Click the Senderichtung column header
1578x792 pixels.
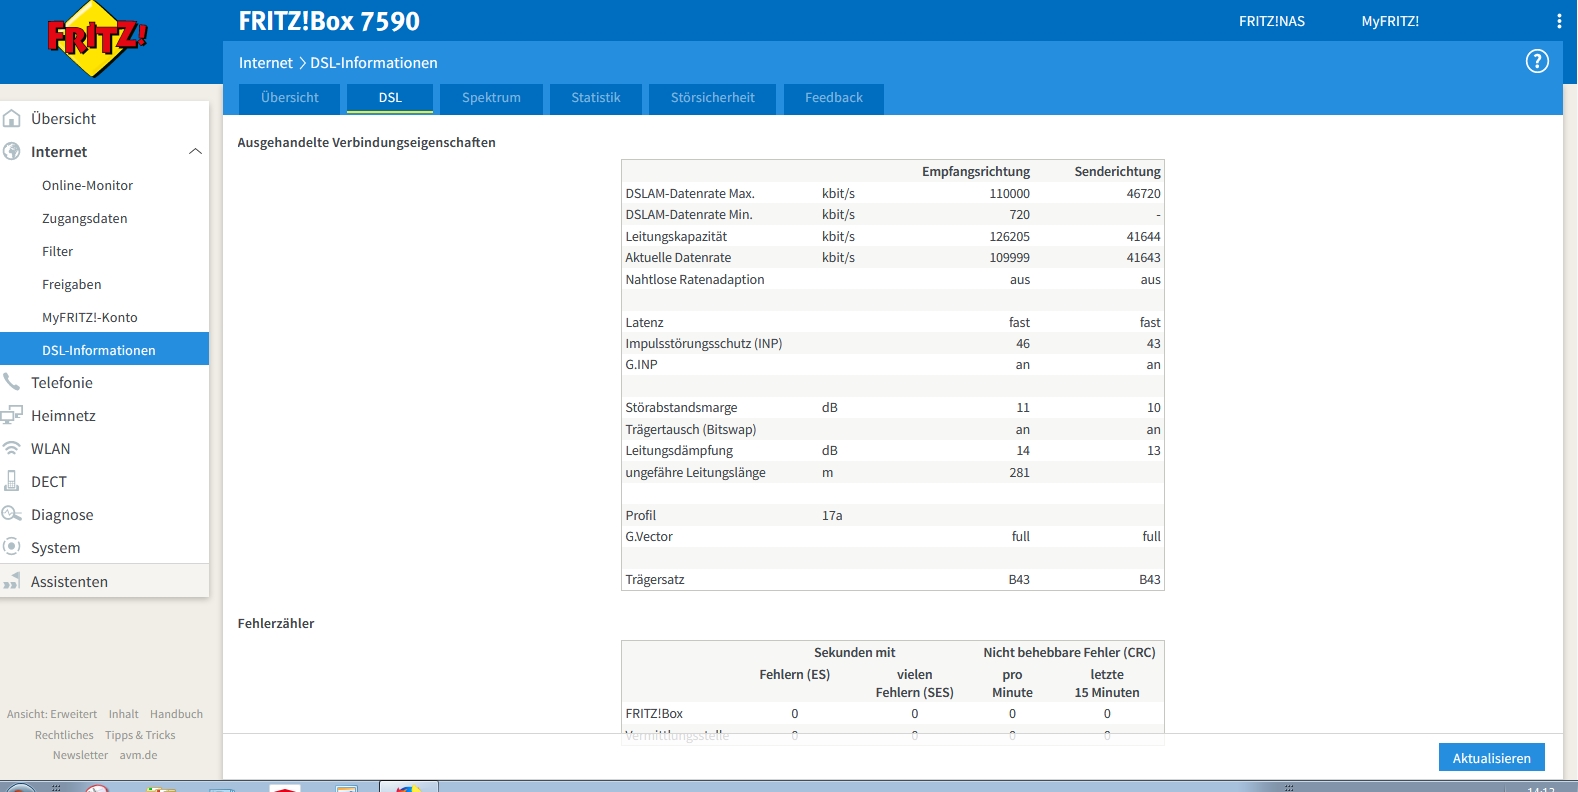[x=1118, y=172]
